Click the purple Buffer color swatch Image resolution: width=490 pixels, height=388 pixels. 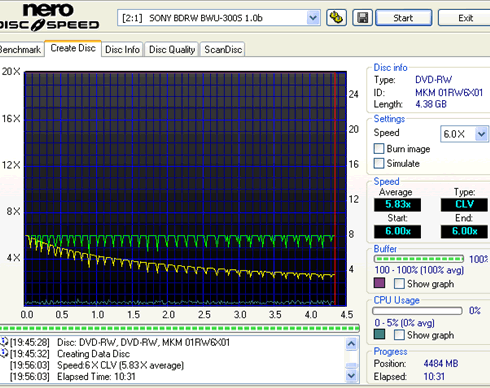(379, 283)
